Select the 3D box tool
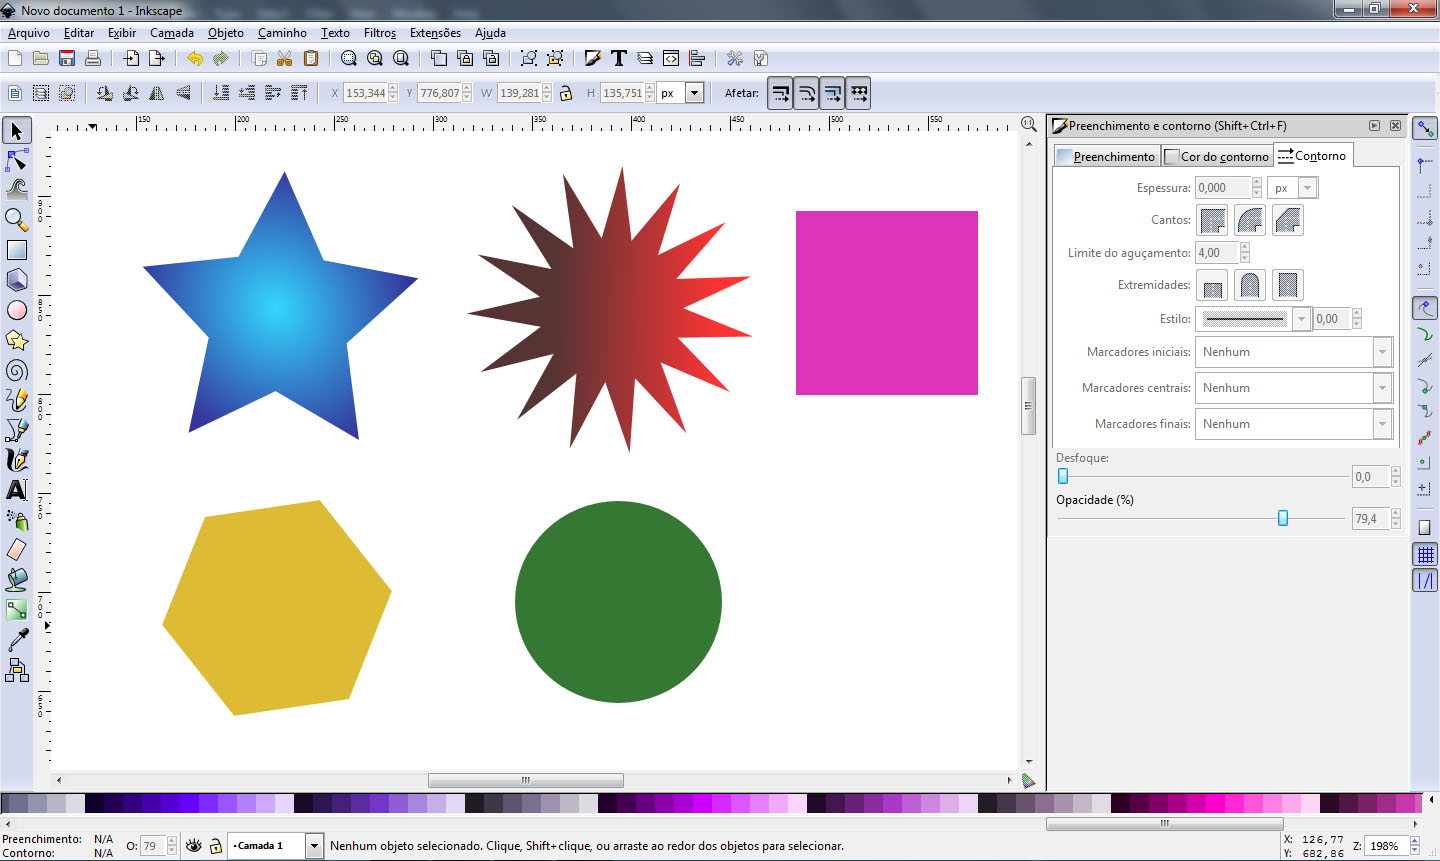 [17, 280]
